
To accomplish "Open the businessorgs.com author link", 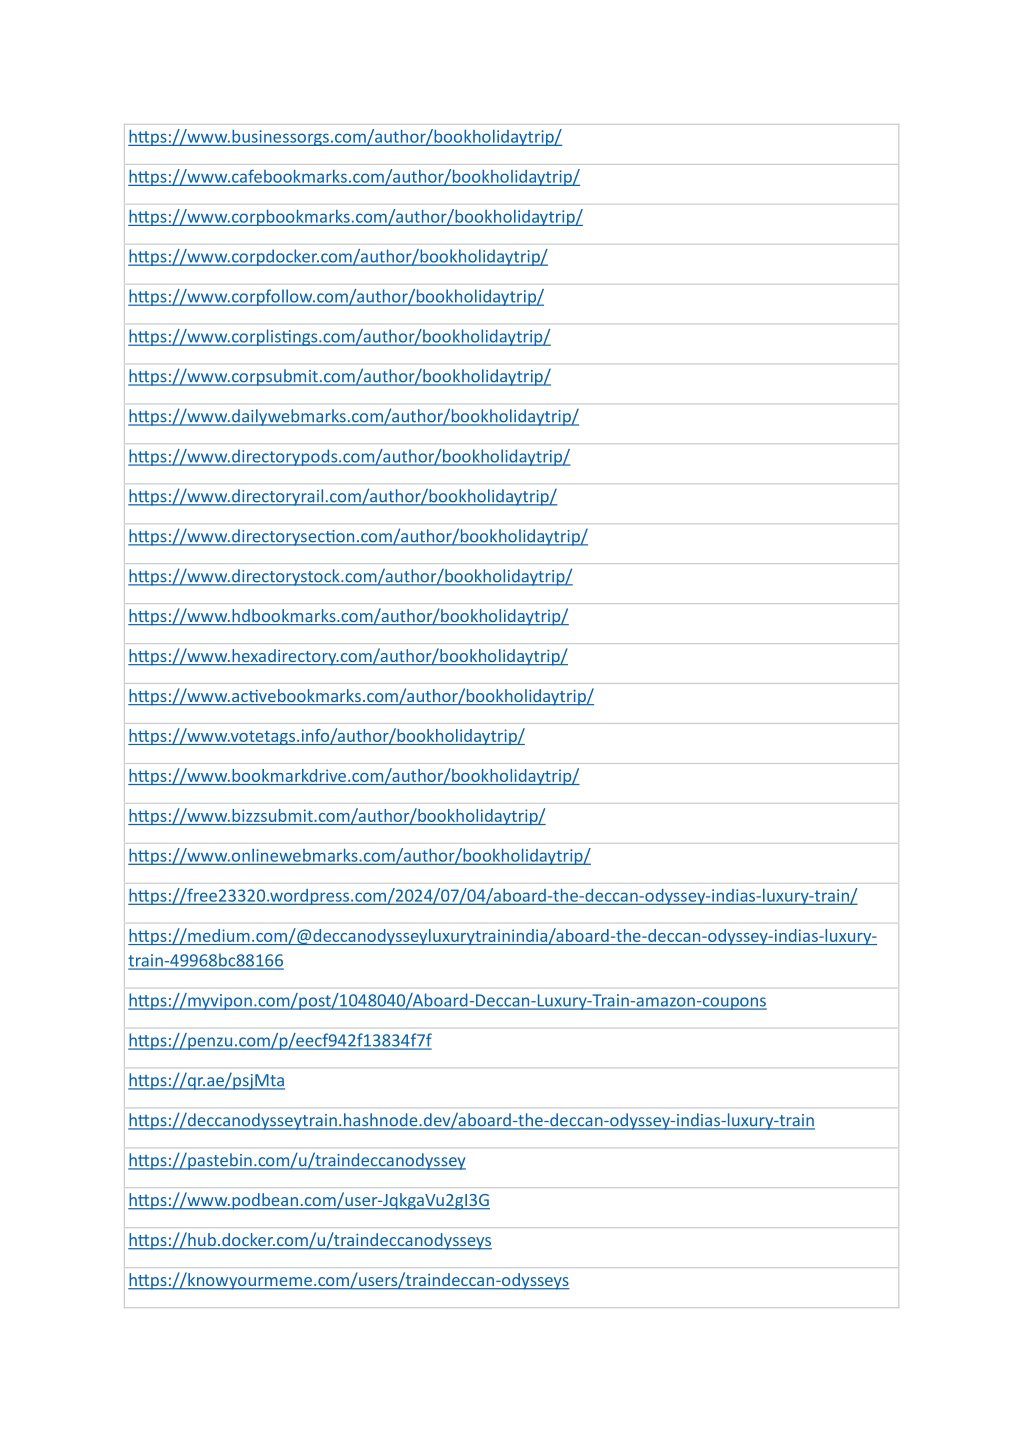I will (345, 137).
